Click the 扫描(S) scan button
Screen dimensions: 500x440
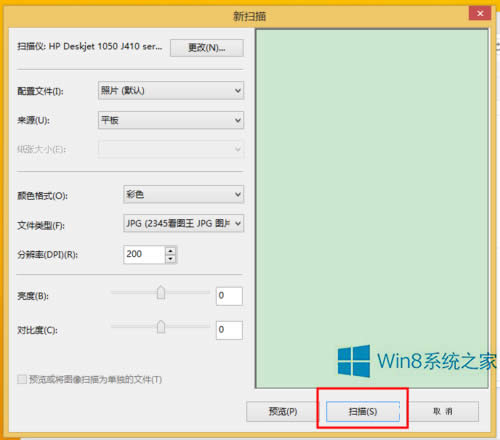click(x=363, y=412)
